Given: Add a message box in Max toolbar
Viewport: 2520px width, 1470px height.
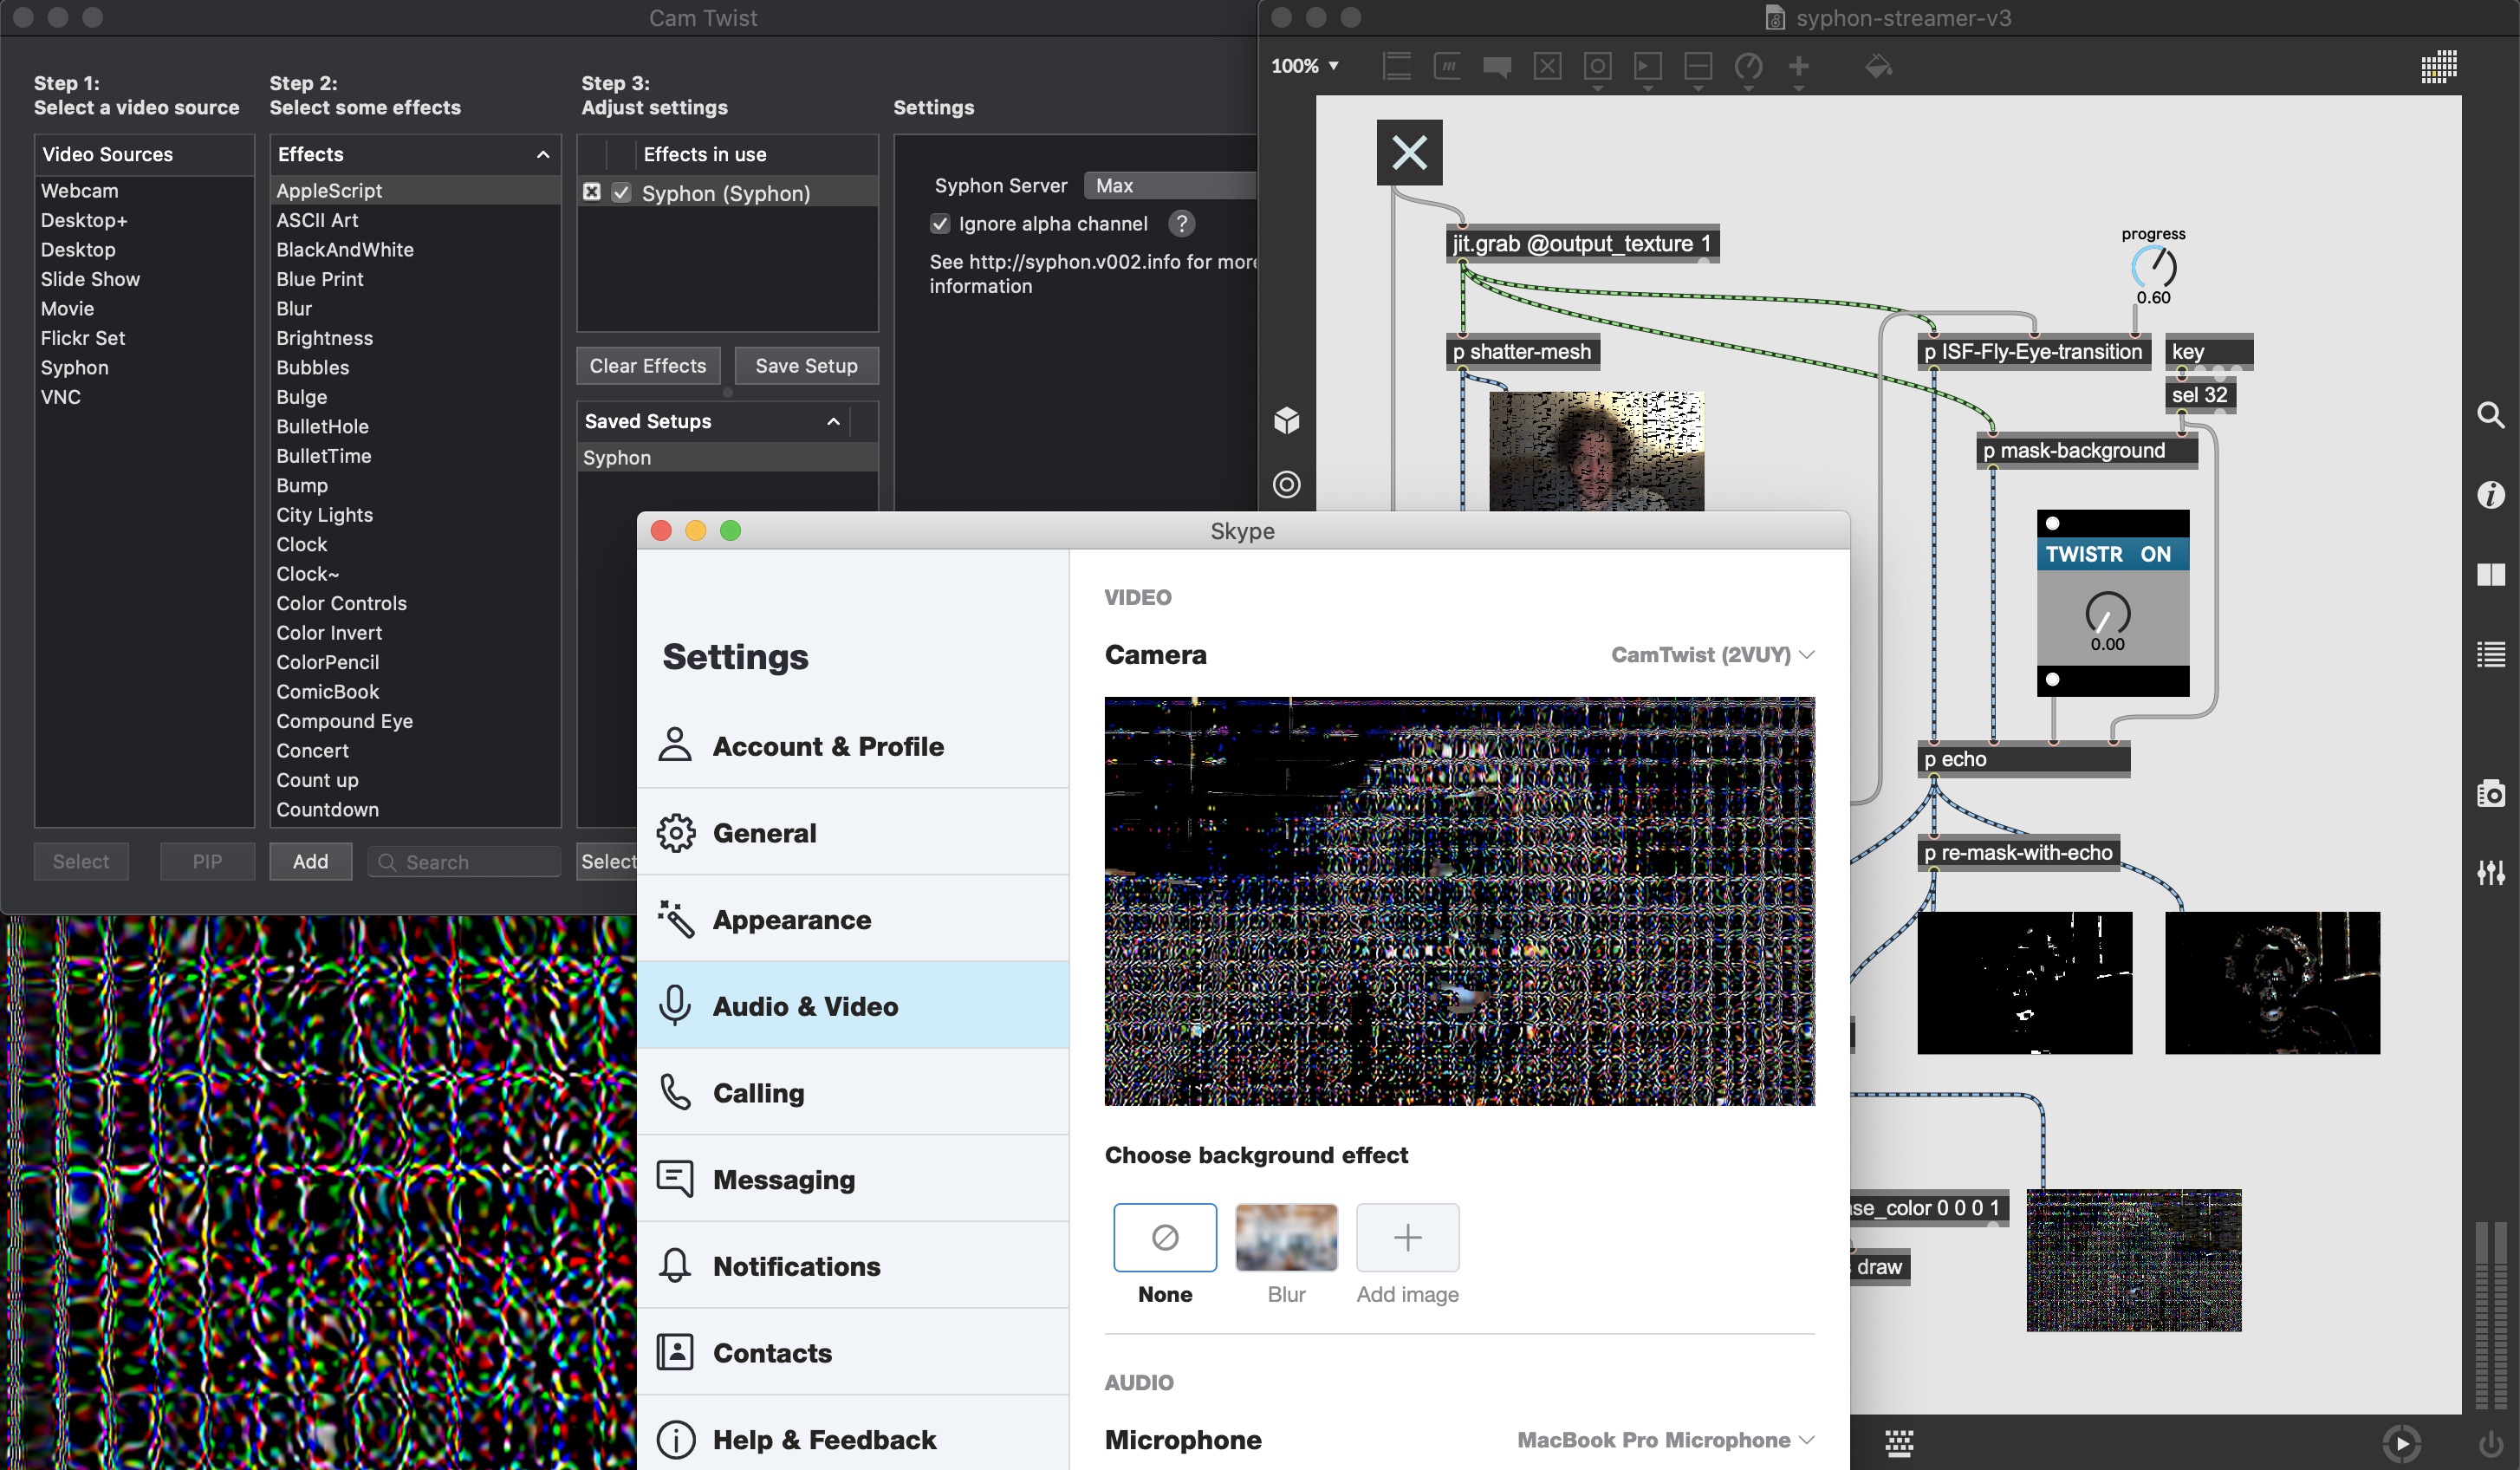Looking at the screenshot, I should (1447, 67).
